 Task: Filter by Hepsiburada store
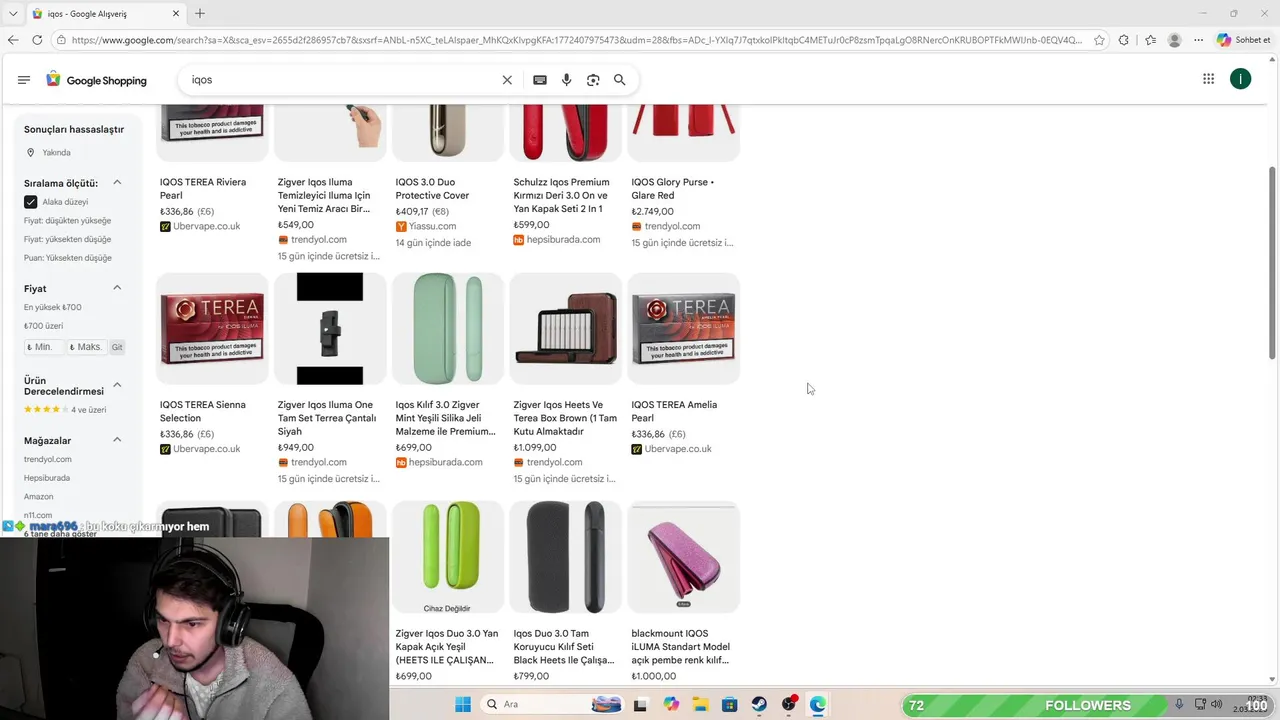click(47, 478)
